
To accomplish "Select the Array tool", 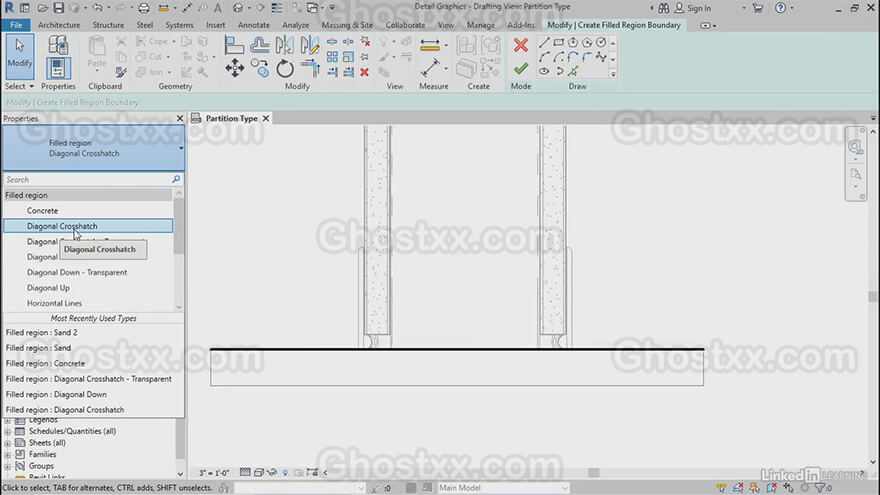I will click(x=332, y=57).
